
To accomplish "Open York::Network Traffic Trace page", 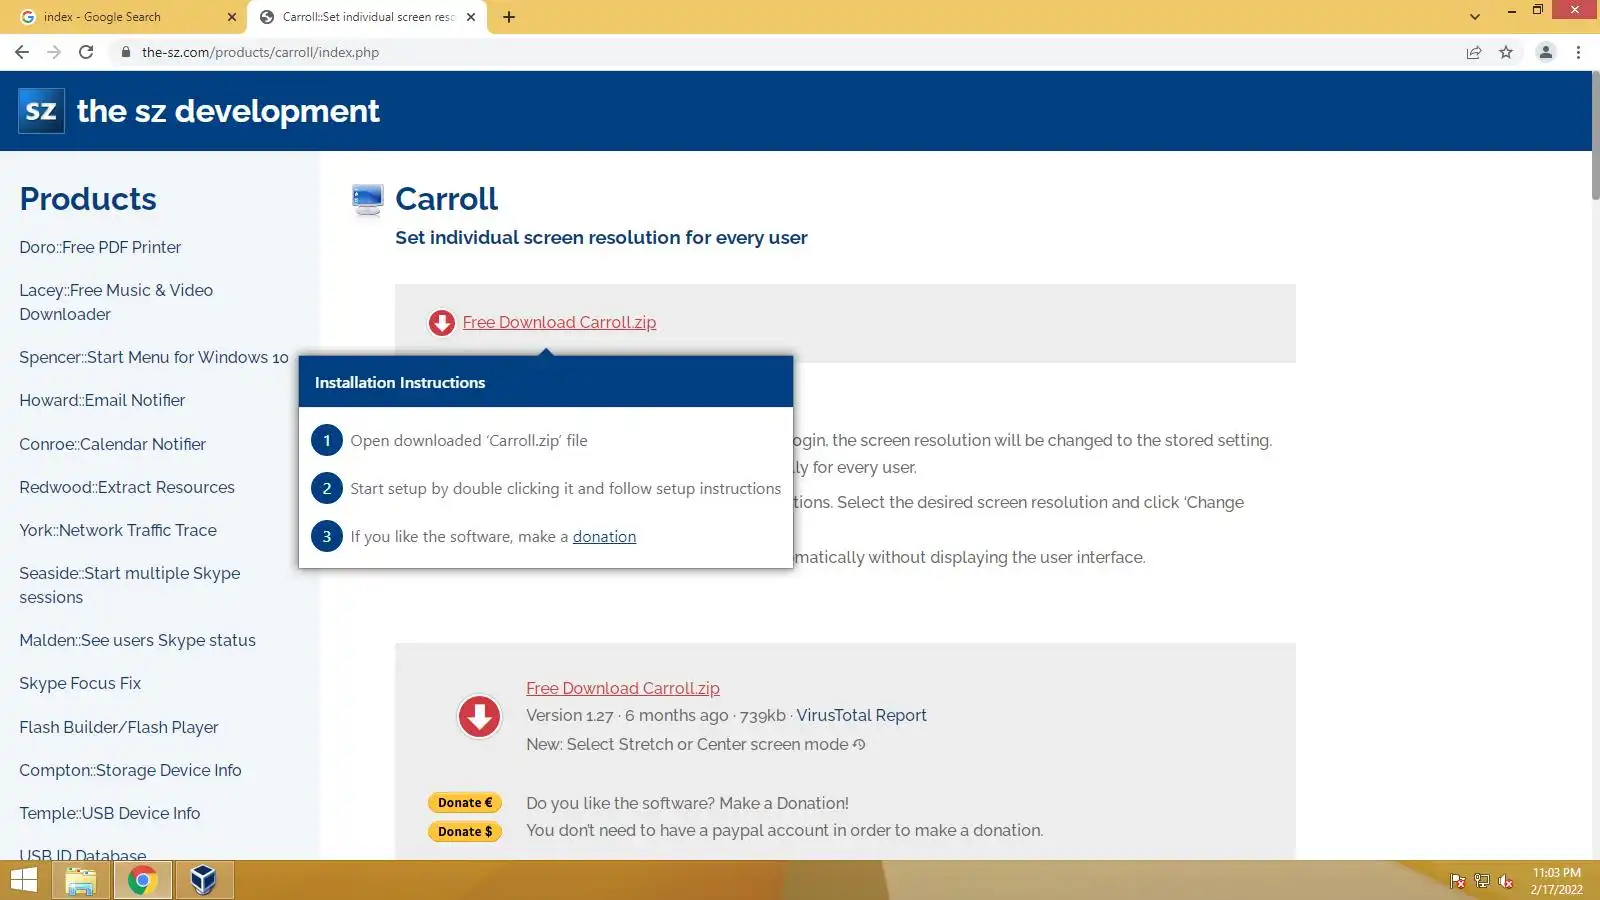I will point(118,530).
